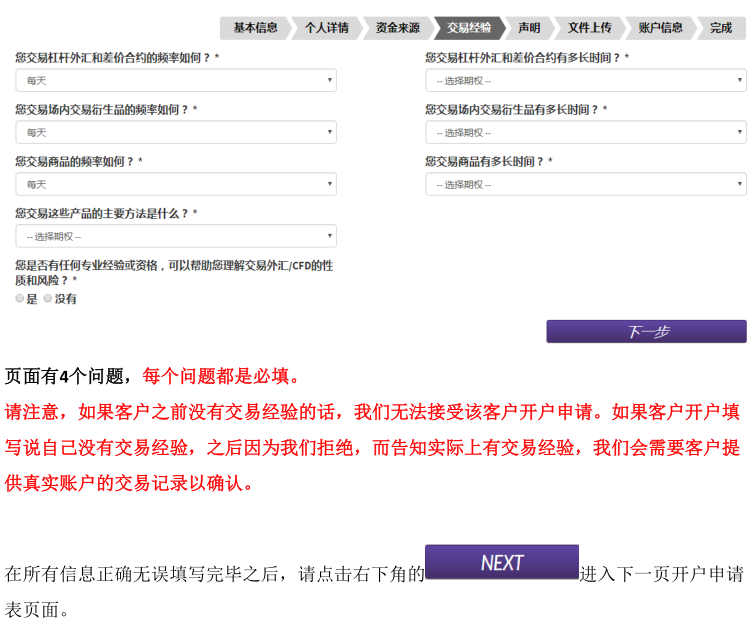This screenshot has height=628, width=755.
Task: Click the red required-fields notice text
Action: pyautogui.click(x=221, y=377)
